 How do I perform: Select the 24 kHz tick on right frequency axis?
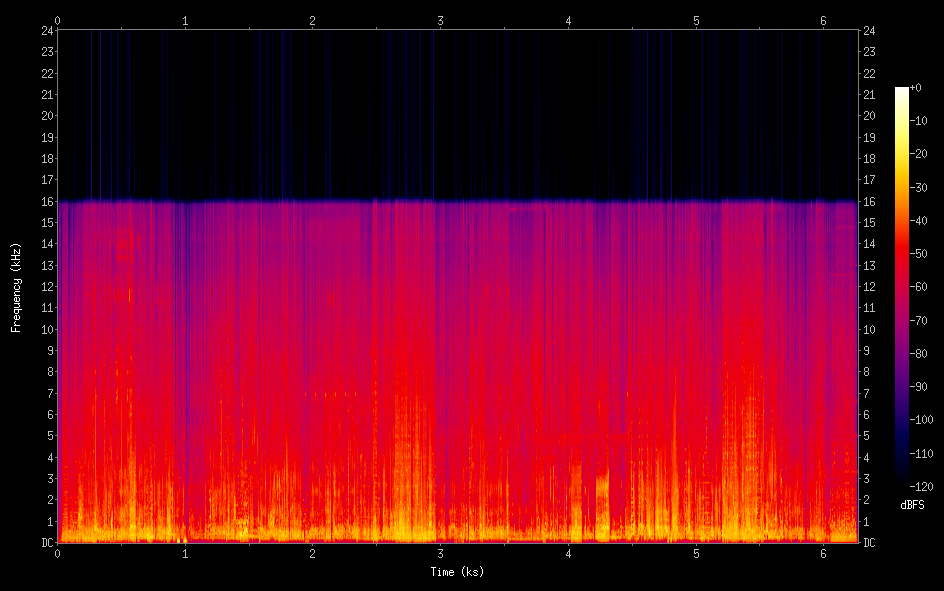tap(870, 31)
